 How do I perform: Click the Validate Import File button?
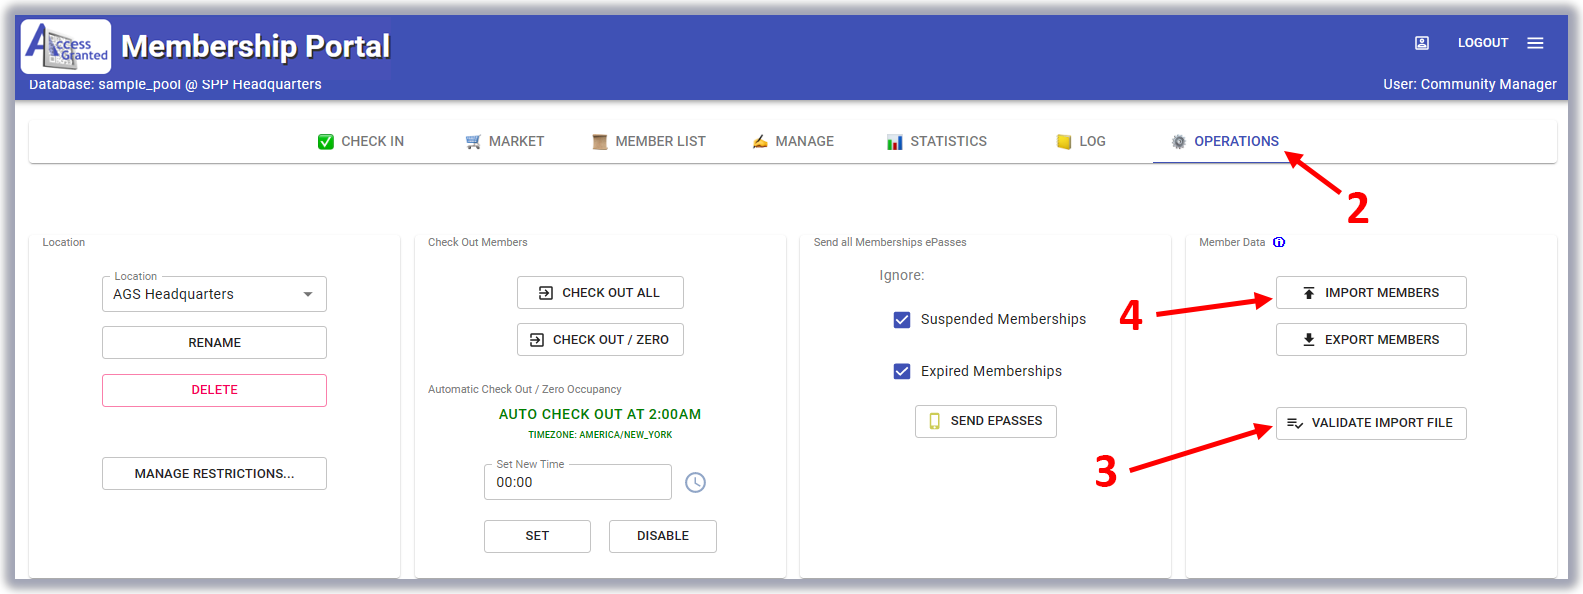click(x=1370, y=423)
